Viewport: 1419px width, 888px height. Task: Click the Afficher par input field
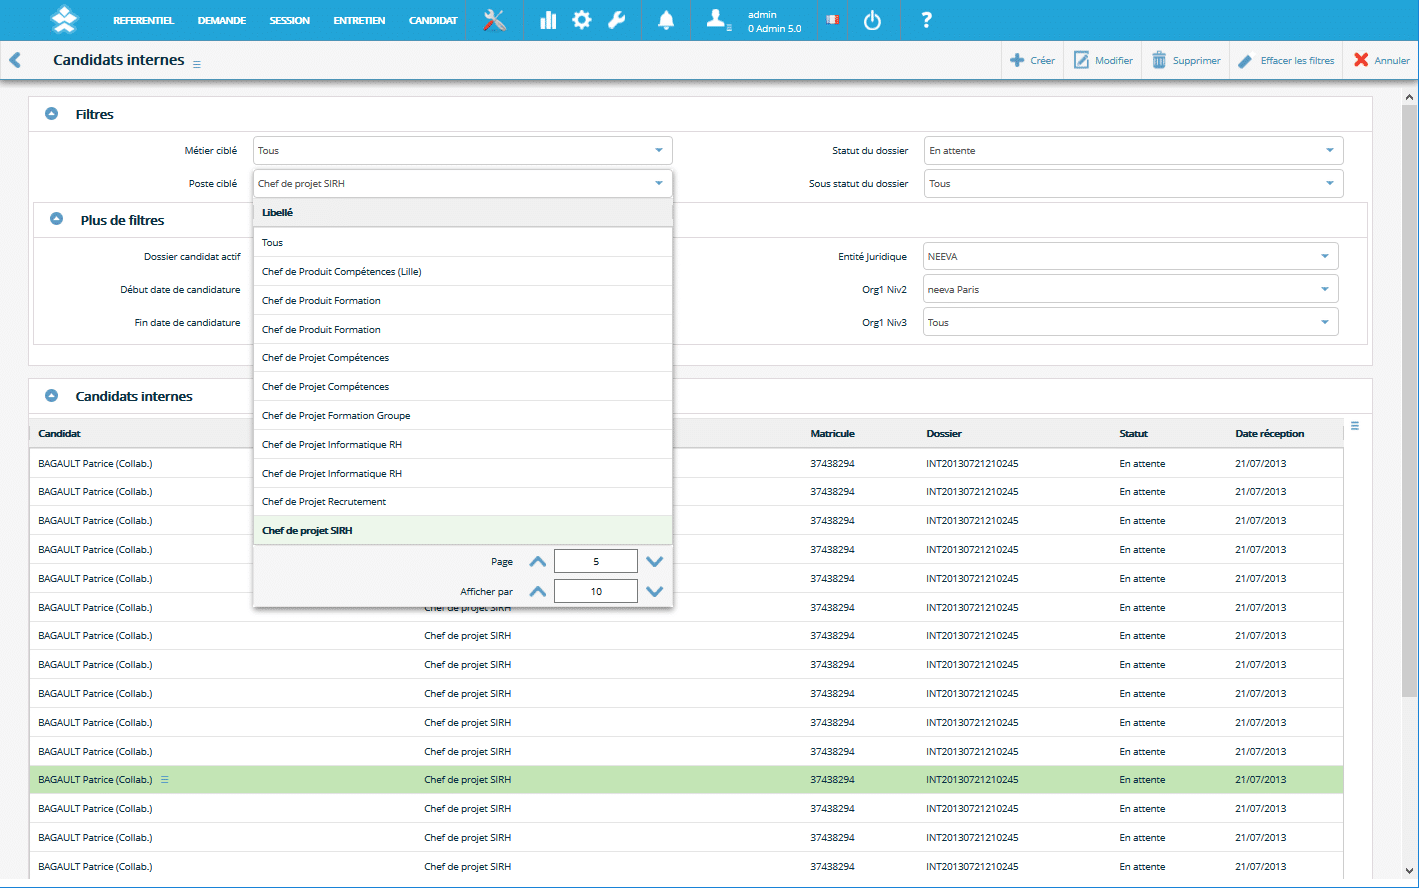[596, 591]
